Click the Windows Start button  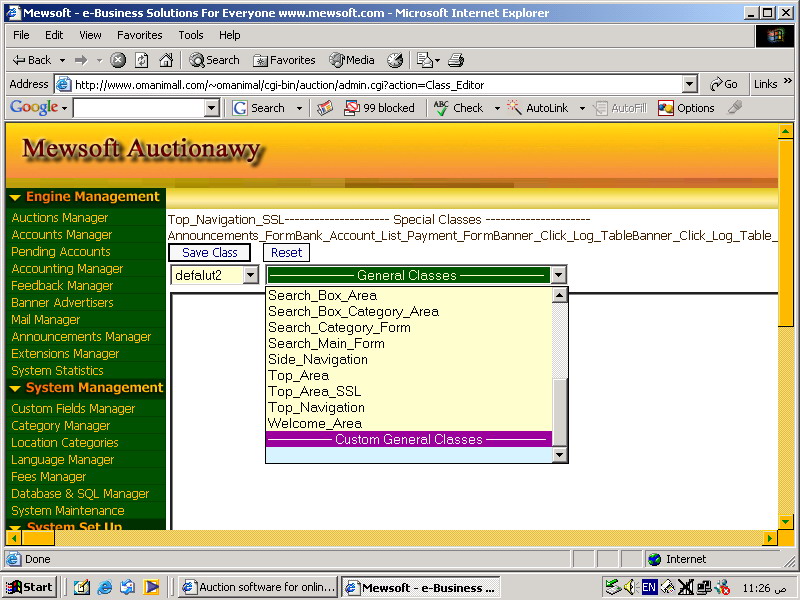pos(30,587)
